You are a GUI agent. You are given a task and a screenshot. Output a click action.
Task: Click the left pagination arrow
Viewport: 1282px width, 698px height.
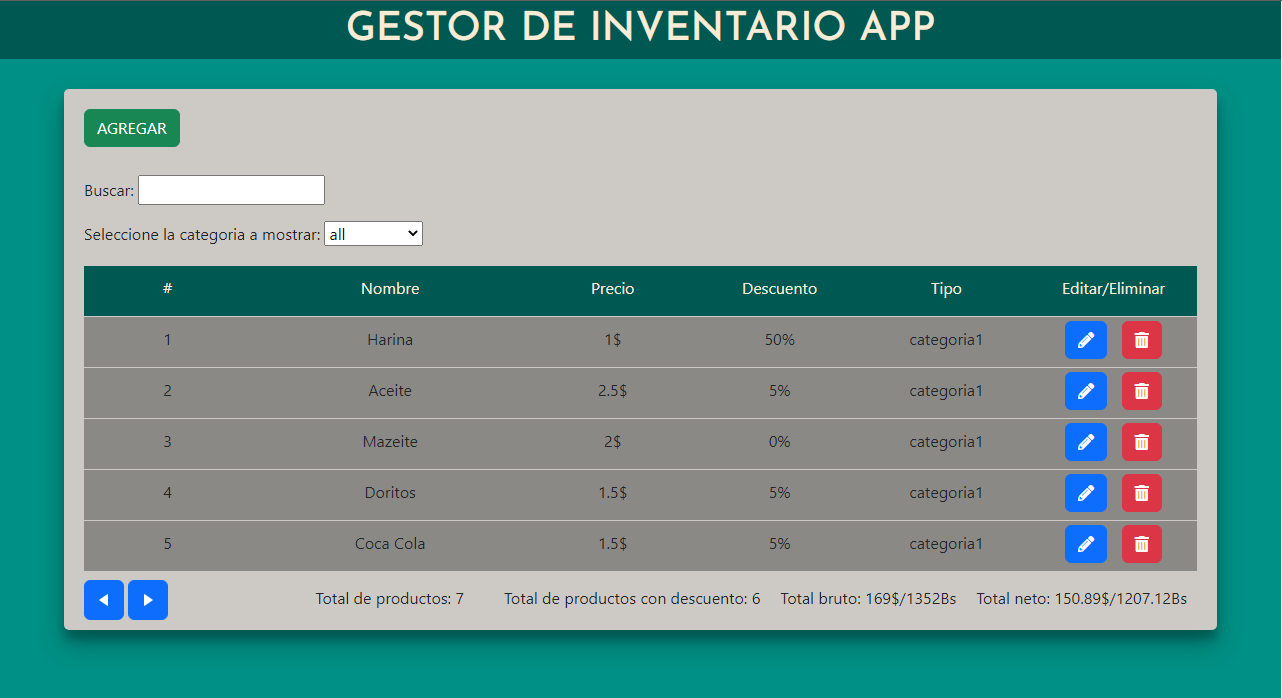104,599
